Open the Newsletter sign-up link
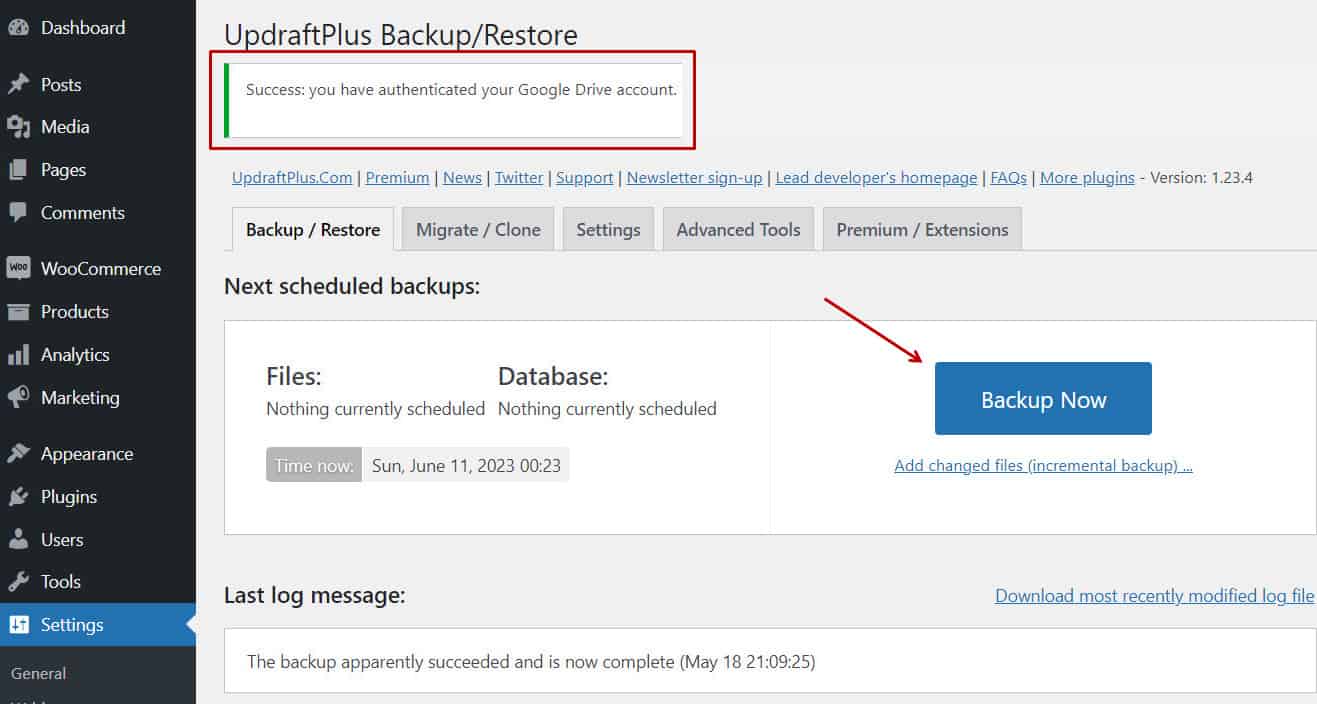This screenshot has width=1317, height=704. coord(694,178)
